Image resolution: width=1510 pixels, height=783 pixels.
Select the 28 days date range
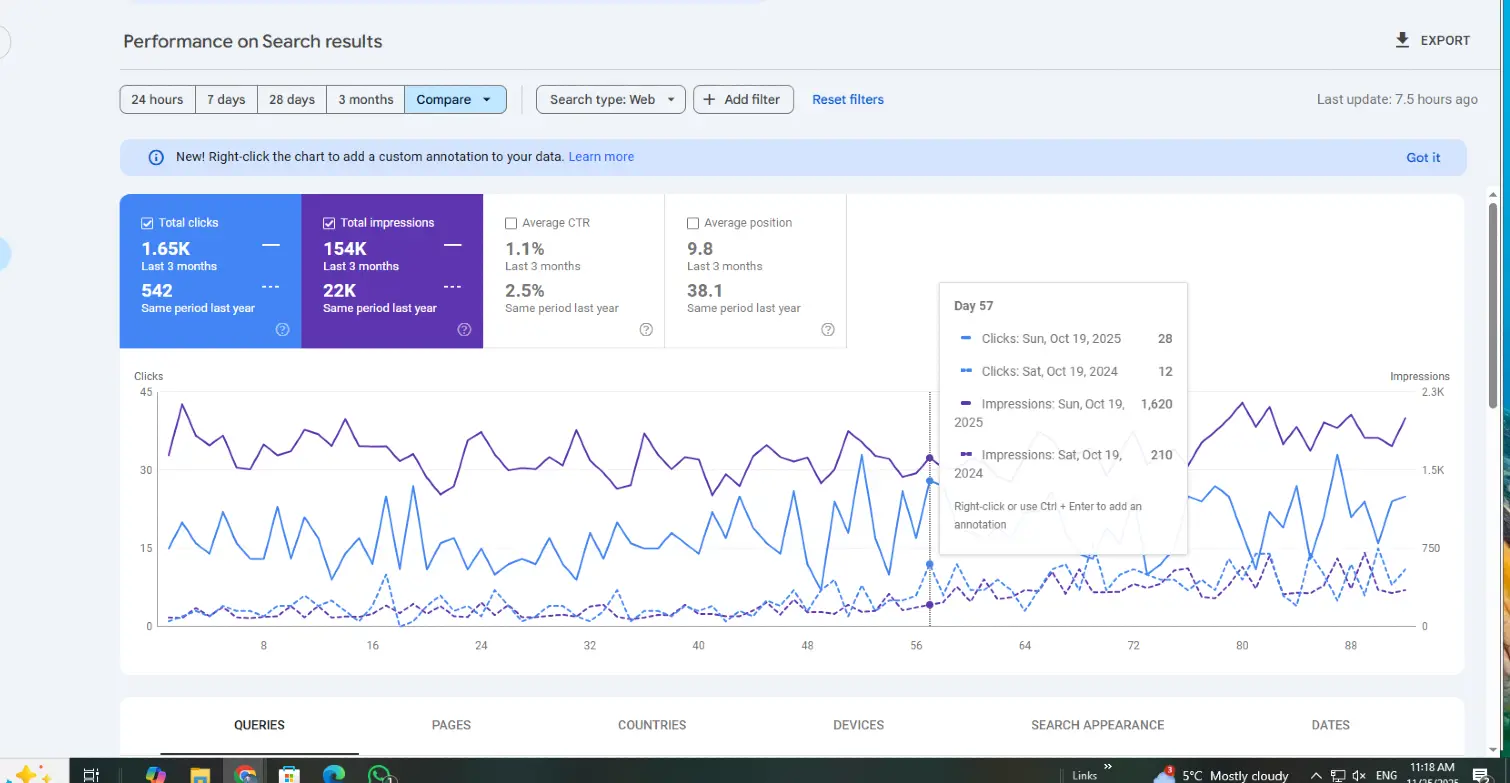[x=292, y=100]
